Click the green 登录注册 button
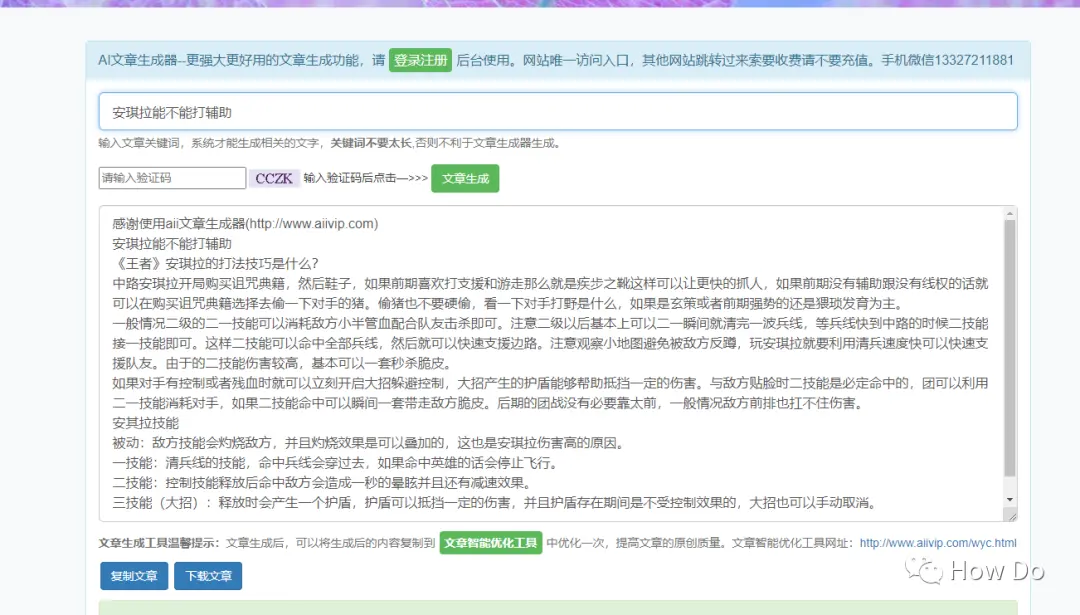The height and width of the screenshot is (615, 1080). pos(420,60)
